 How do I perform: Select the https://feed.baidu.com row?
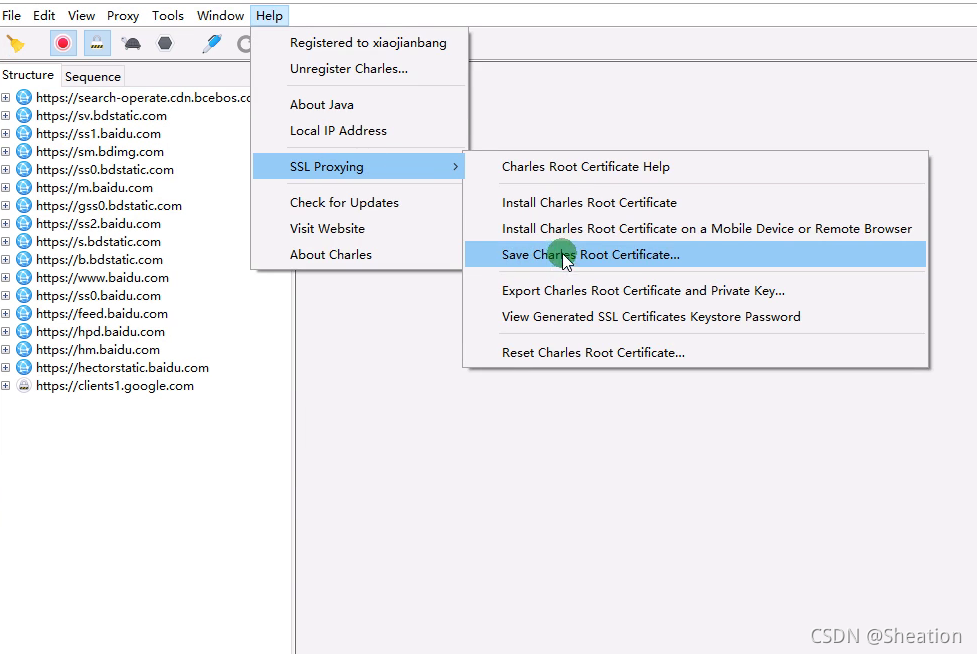tap(102, 313)
